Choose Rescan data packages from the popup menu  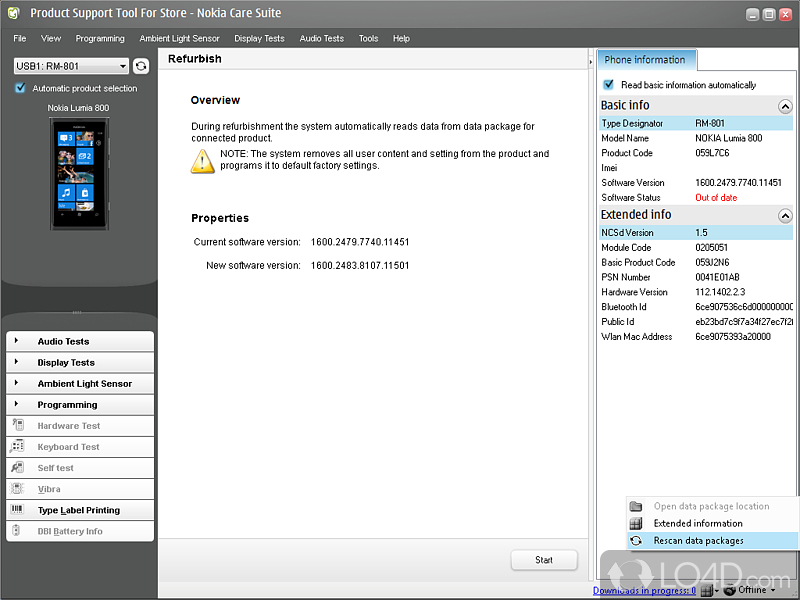coord(698,541)
